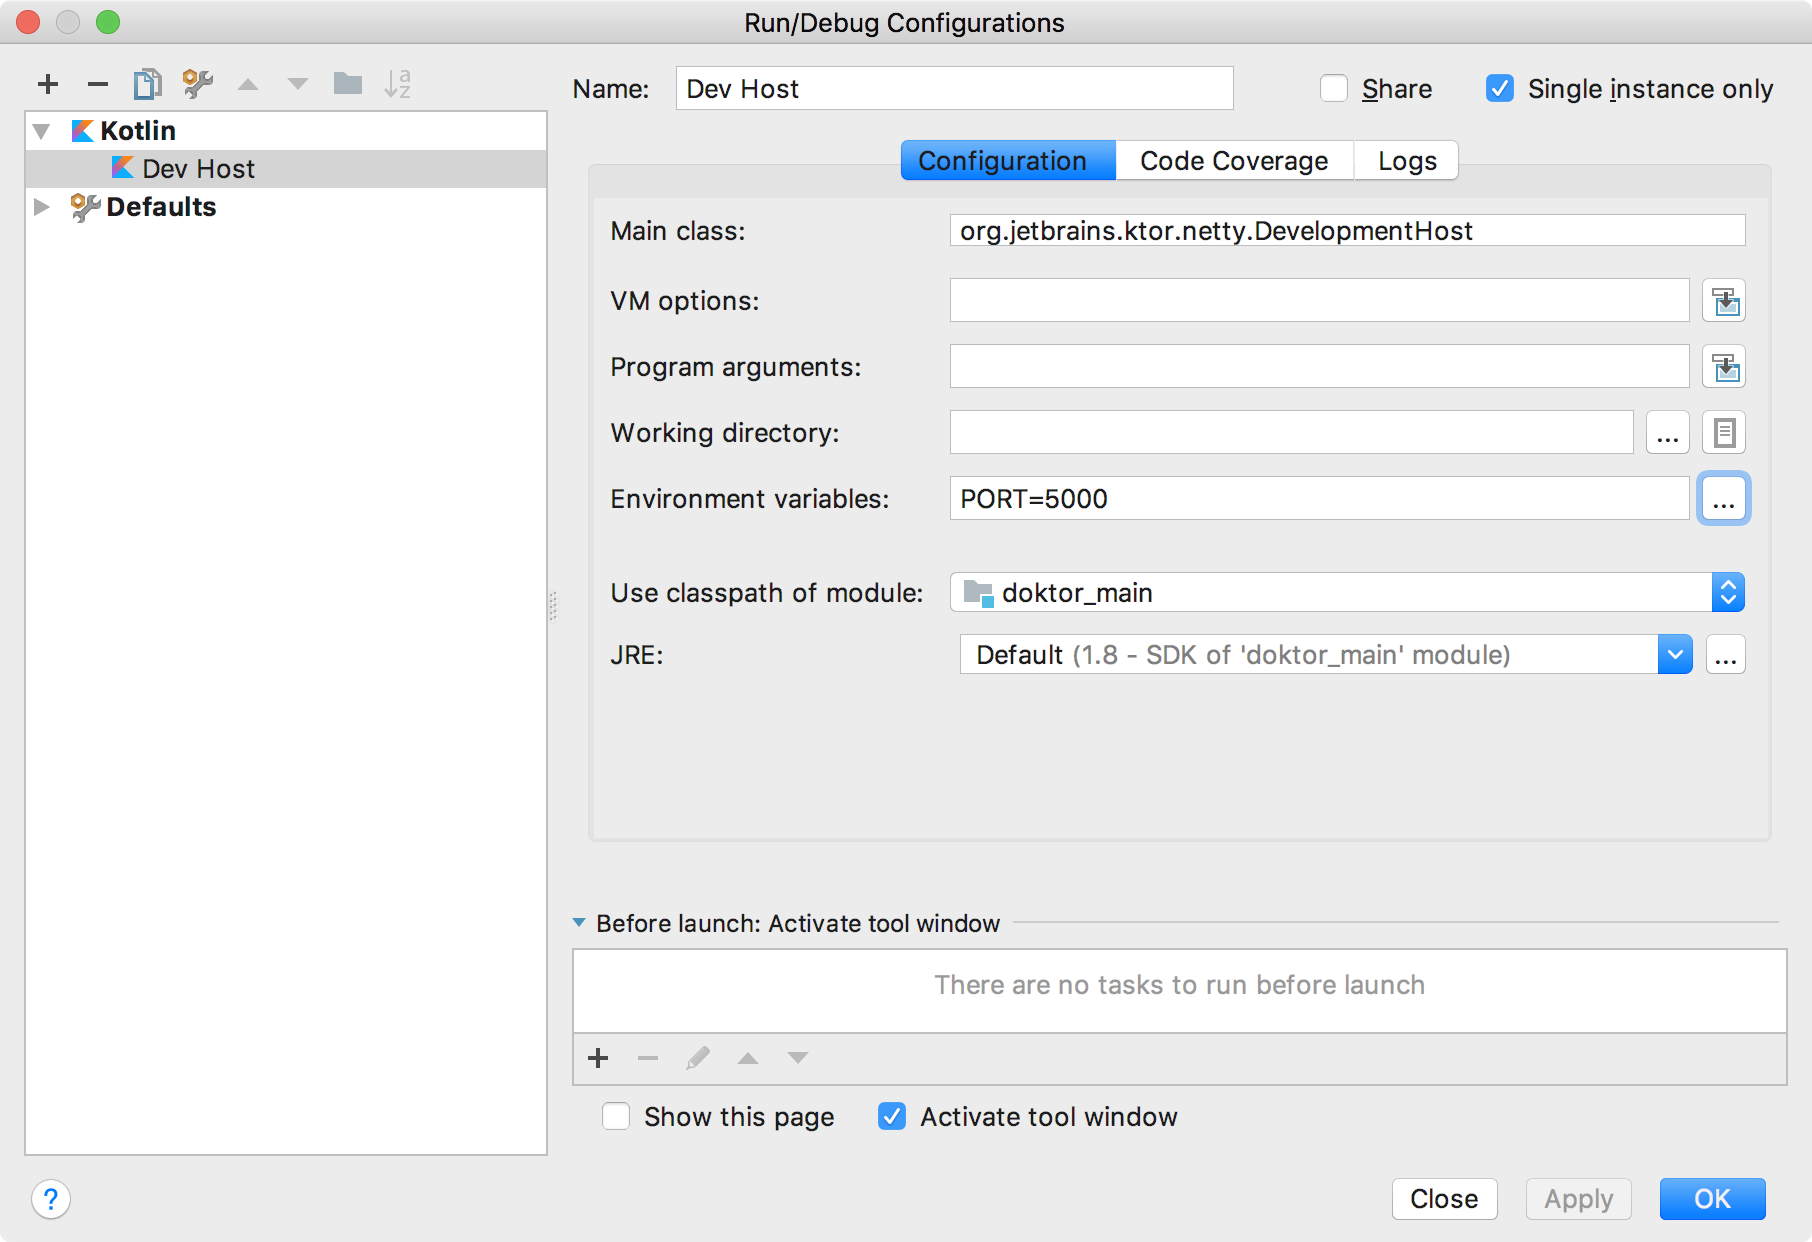This screenshot has height=1242, width=1812.
Task: Click the Kotlin icon of Dev Host
Action: pos(123,168)
